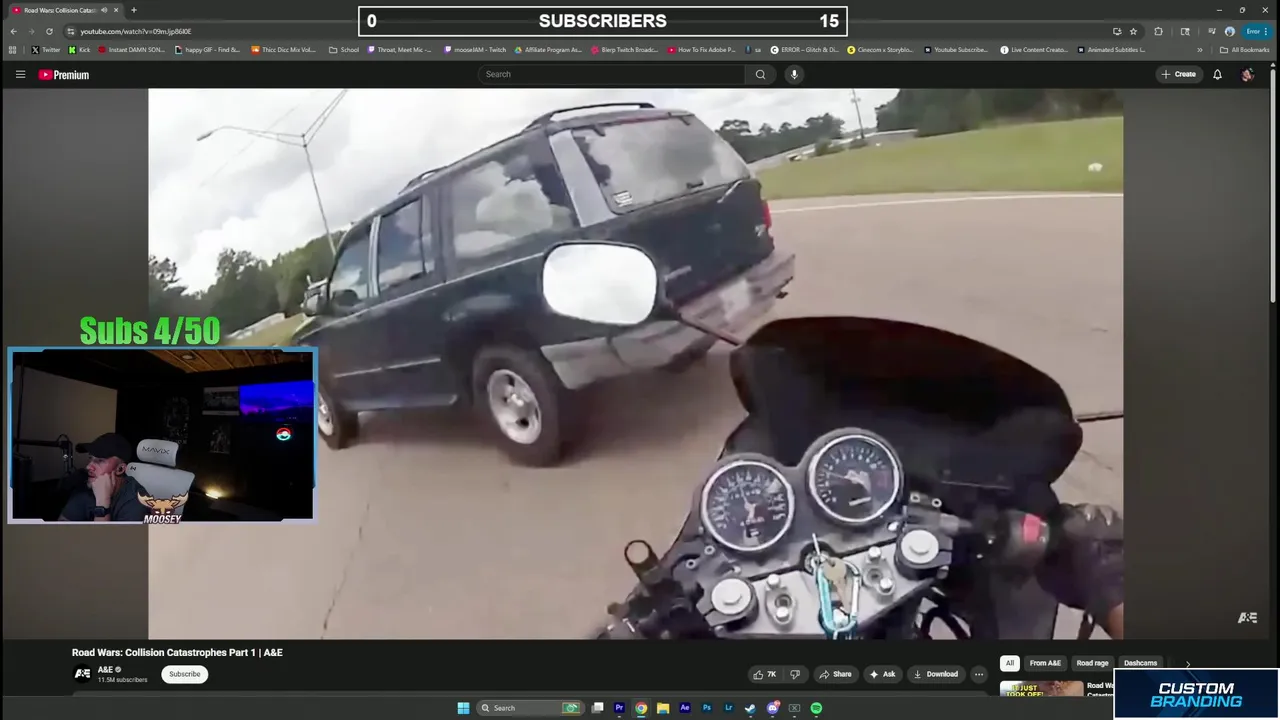Open Spotify from the taskbar
The width and height of the screenshot is (1280, 720).
coord(816,708)
